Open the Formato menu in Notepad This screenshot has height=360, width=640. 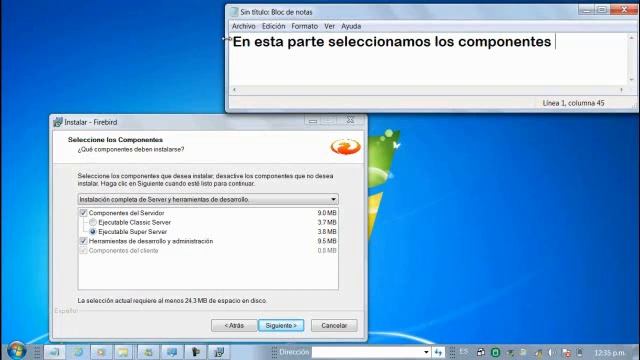[304, 26]
